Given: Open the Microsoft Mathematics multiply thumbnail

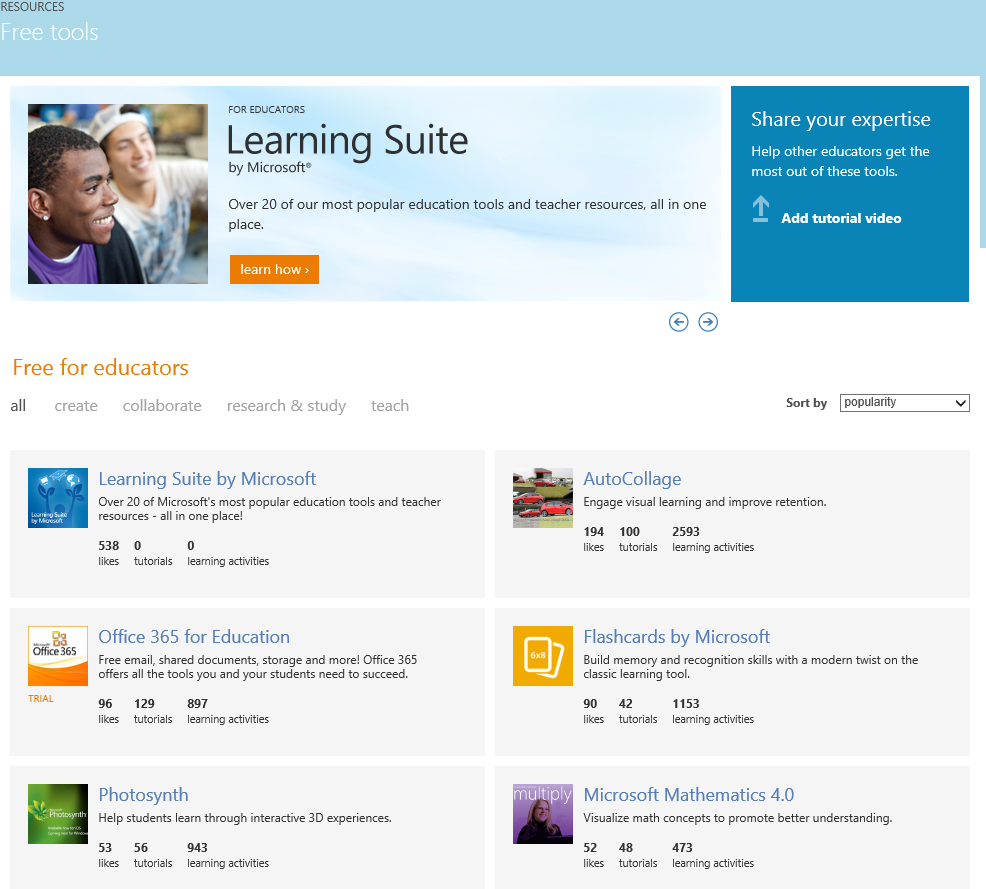Looking at the screenshot, I should pos(543,814).
